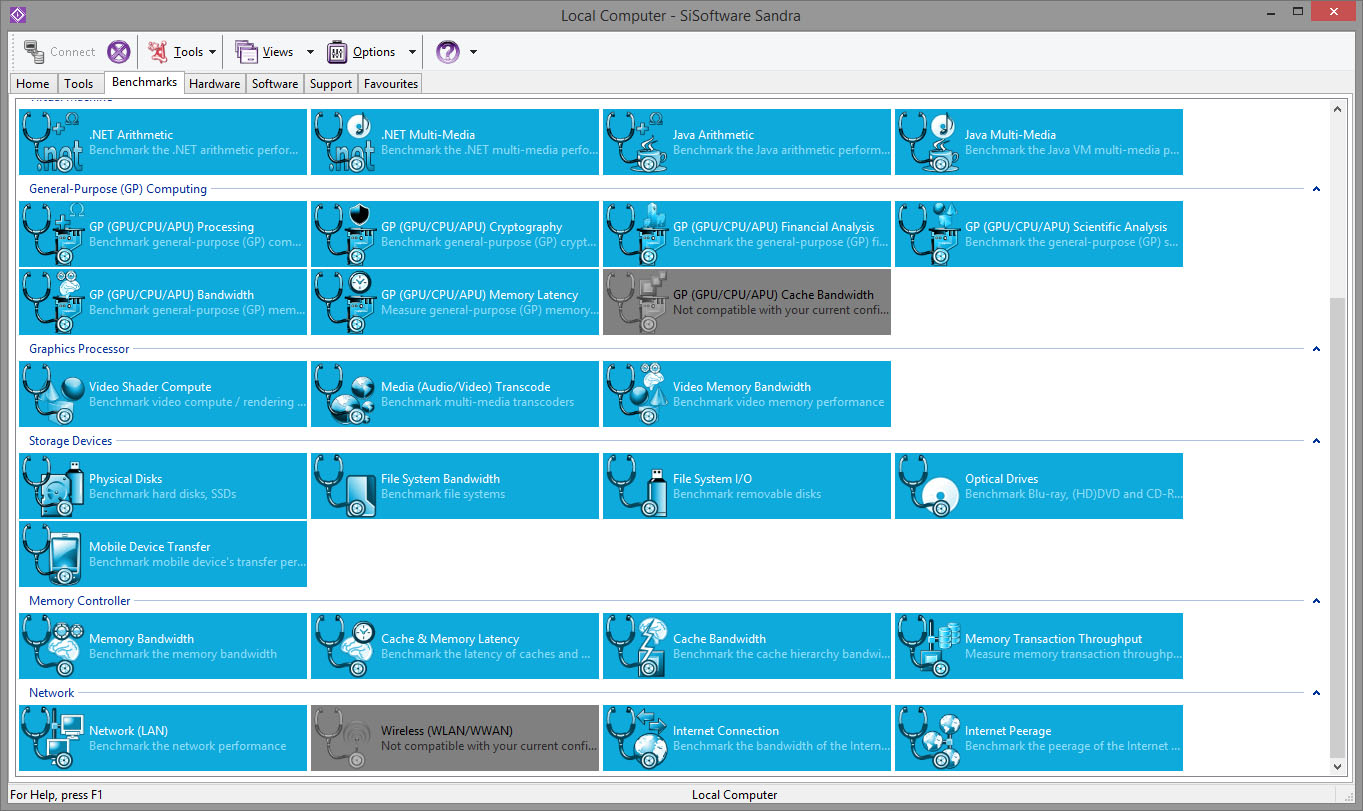Switch to the Tools tab
The height and width of the screenshot is (811, 1363).
point(79,84)
